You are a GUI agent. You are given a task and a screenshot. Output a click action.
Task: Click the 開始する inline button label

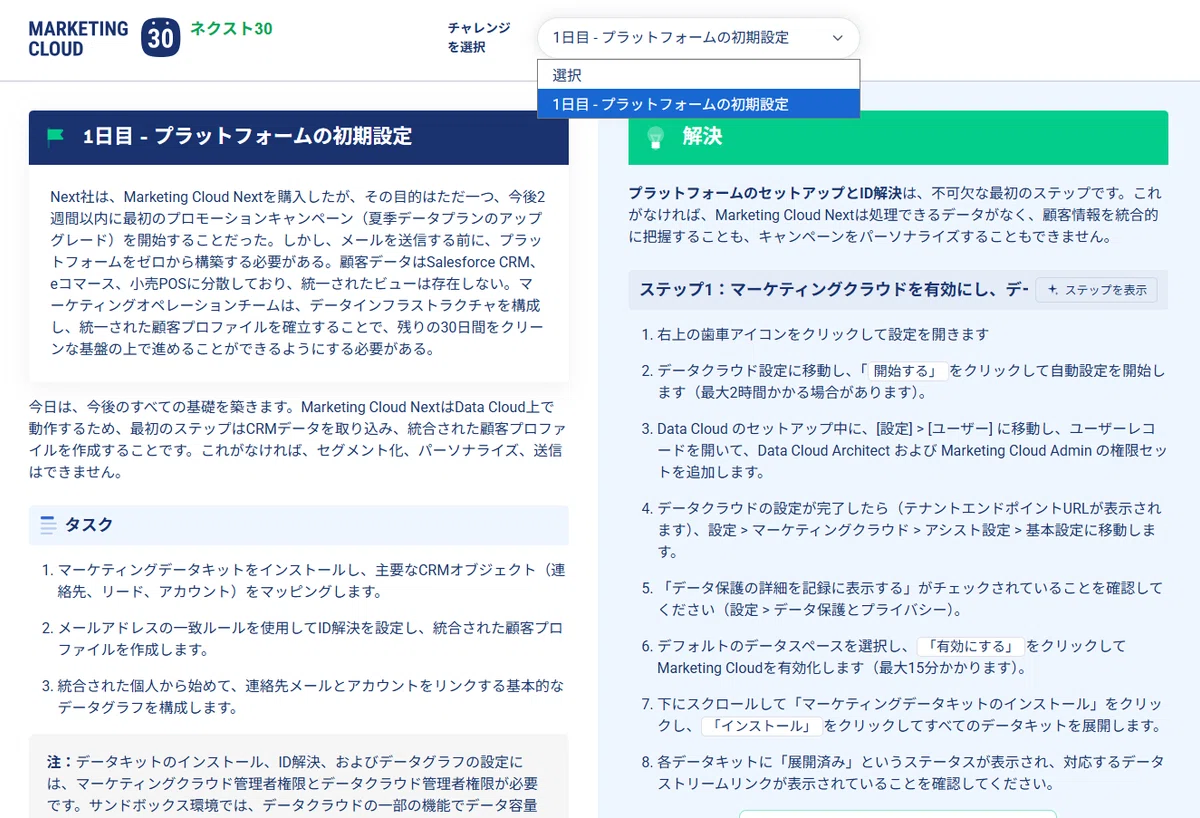(908, 371)
